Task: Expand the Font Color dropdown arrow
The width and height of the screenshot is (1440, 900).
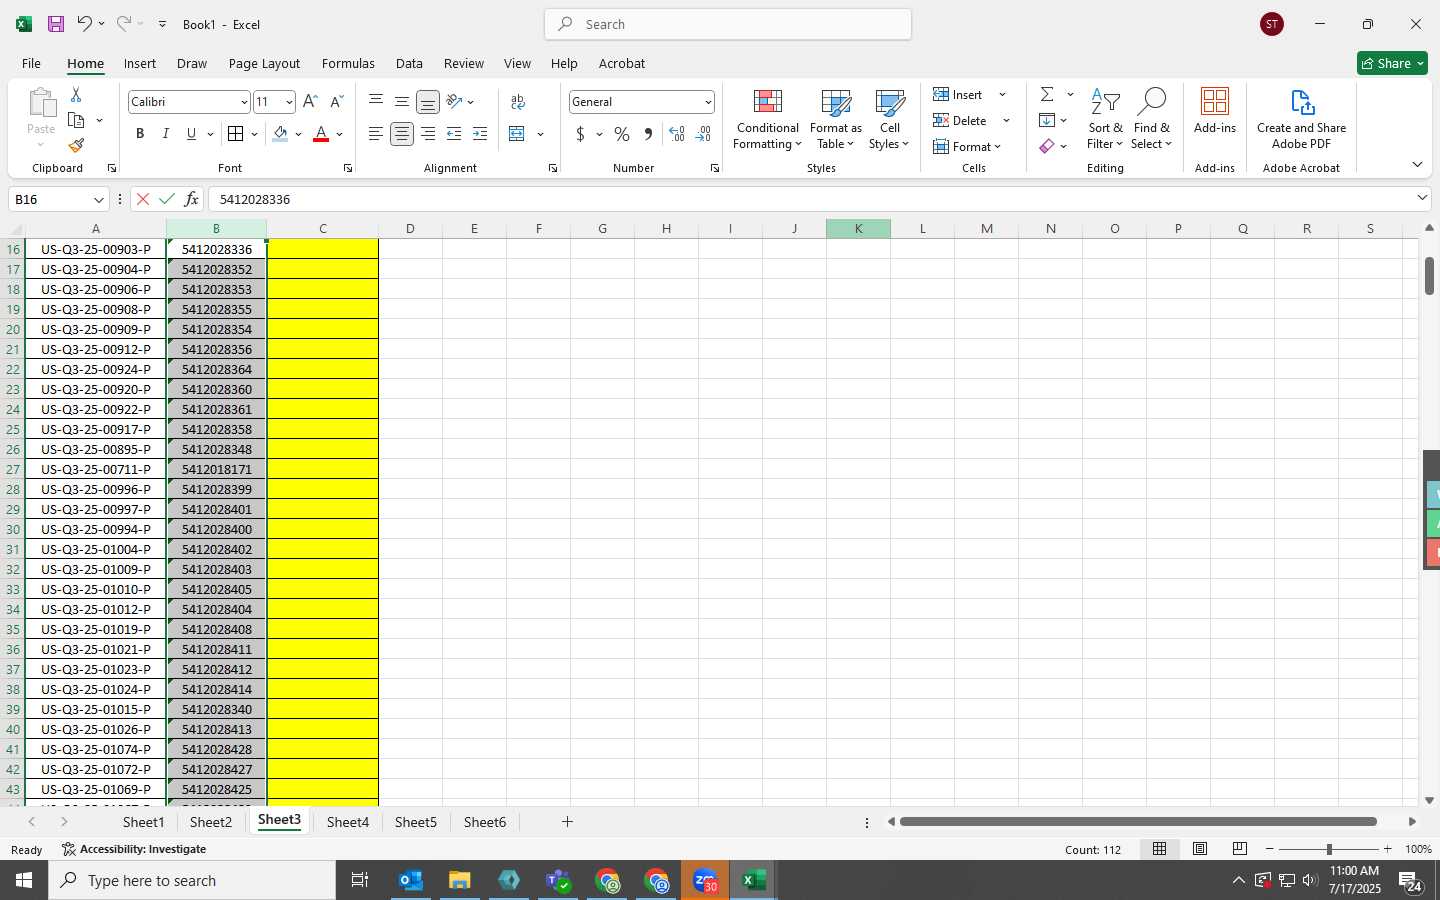Action: click(340, 134)
